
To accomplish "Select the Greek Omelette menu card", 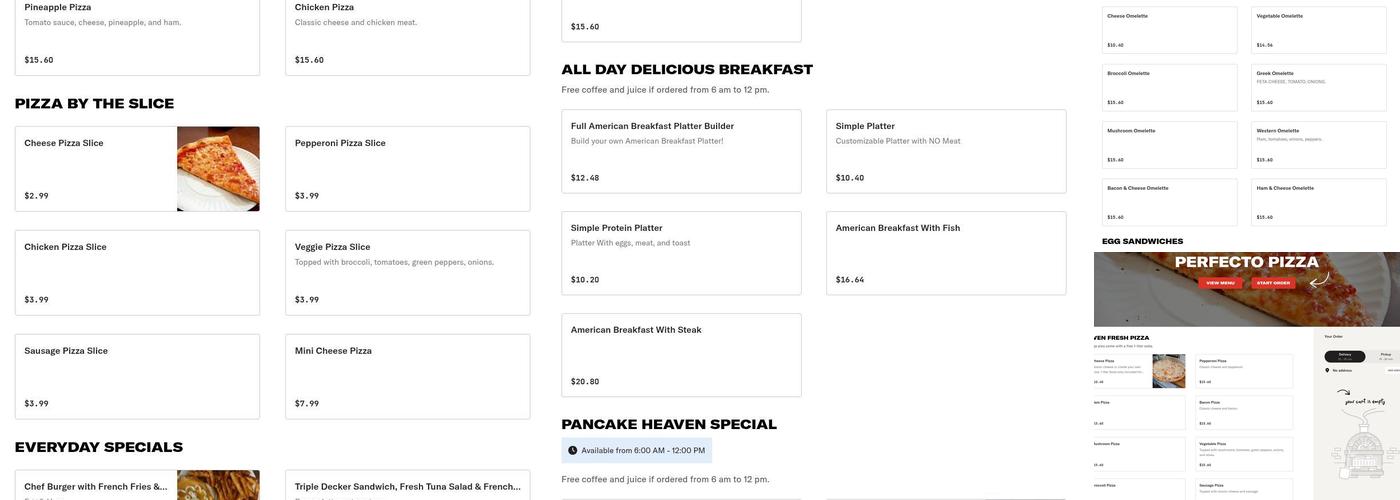I will (x=1320, y=87).
